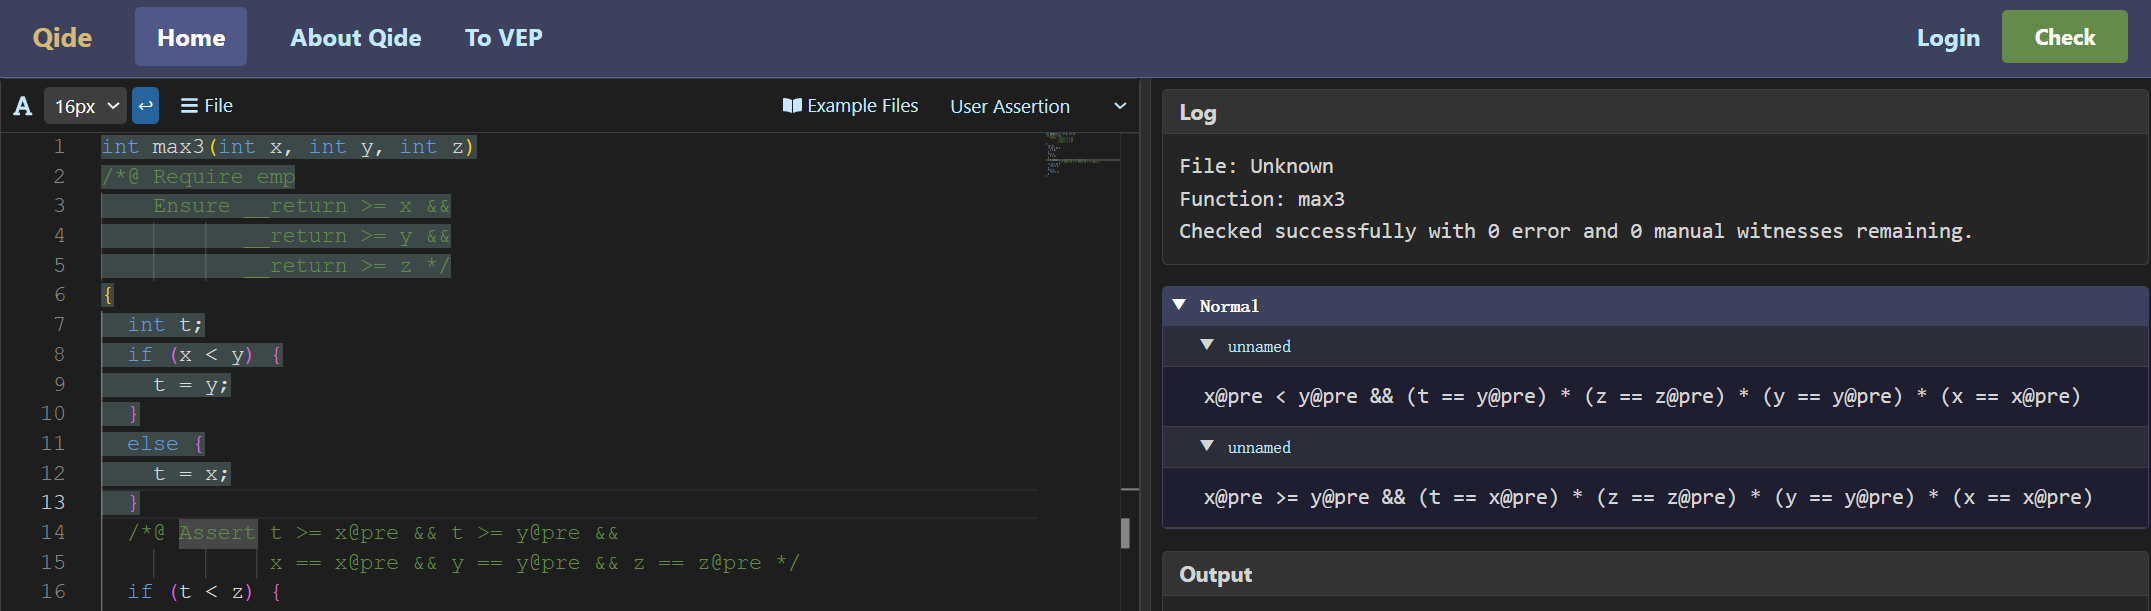Place cursor on line 13 closing brace
This screenshot has height=611, width=2151.
pos(134,502)
